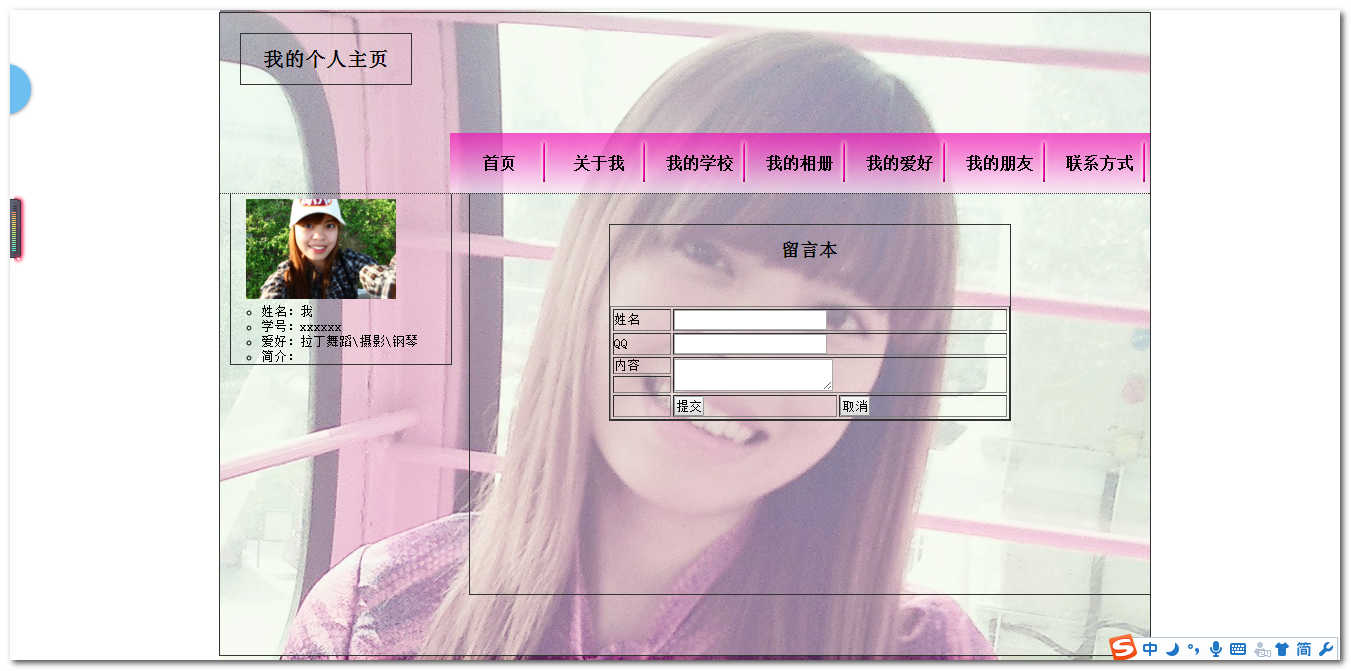Open the wrench tools icon

(x=1326, y=649)
